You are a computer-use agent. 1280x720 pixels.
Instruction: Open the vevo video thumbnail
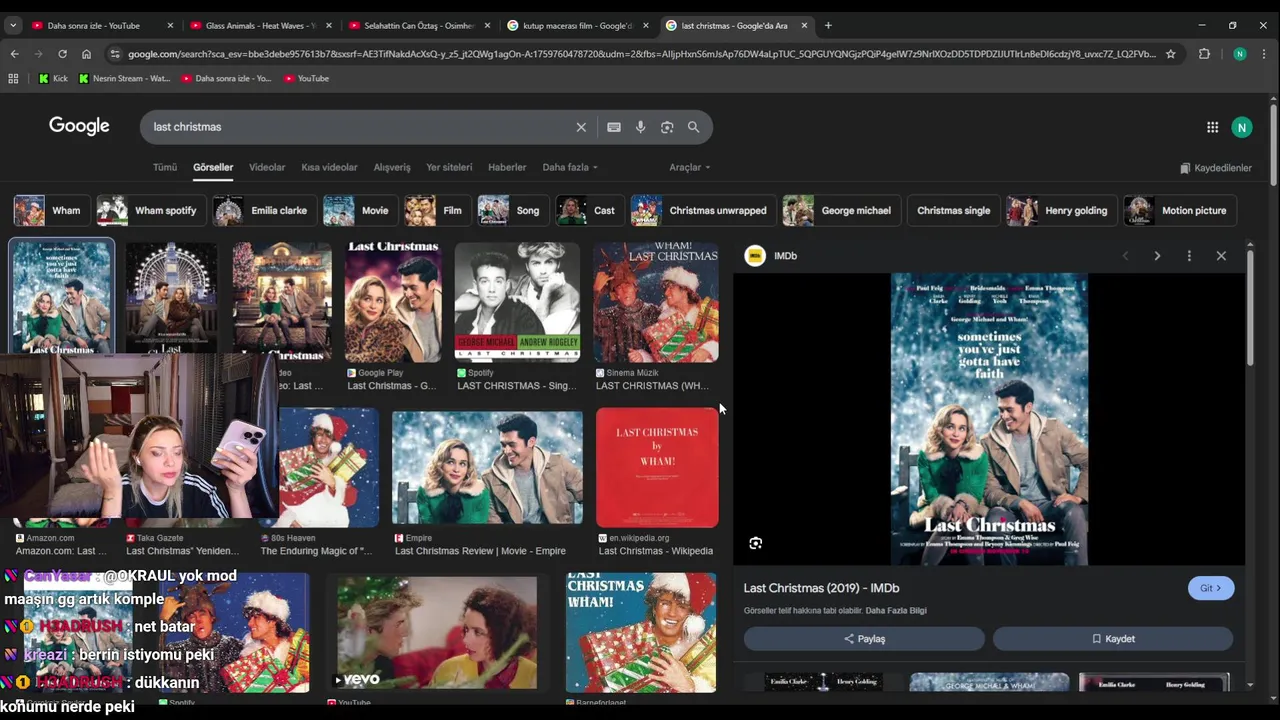point(437,634)
